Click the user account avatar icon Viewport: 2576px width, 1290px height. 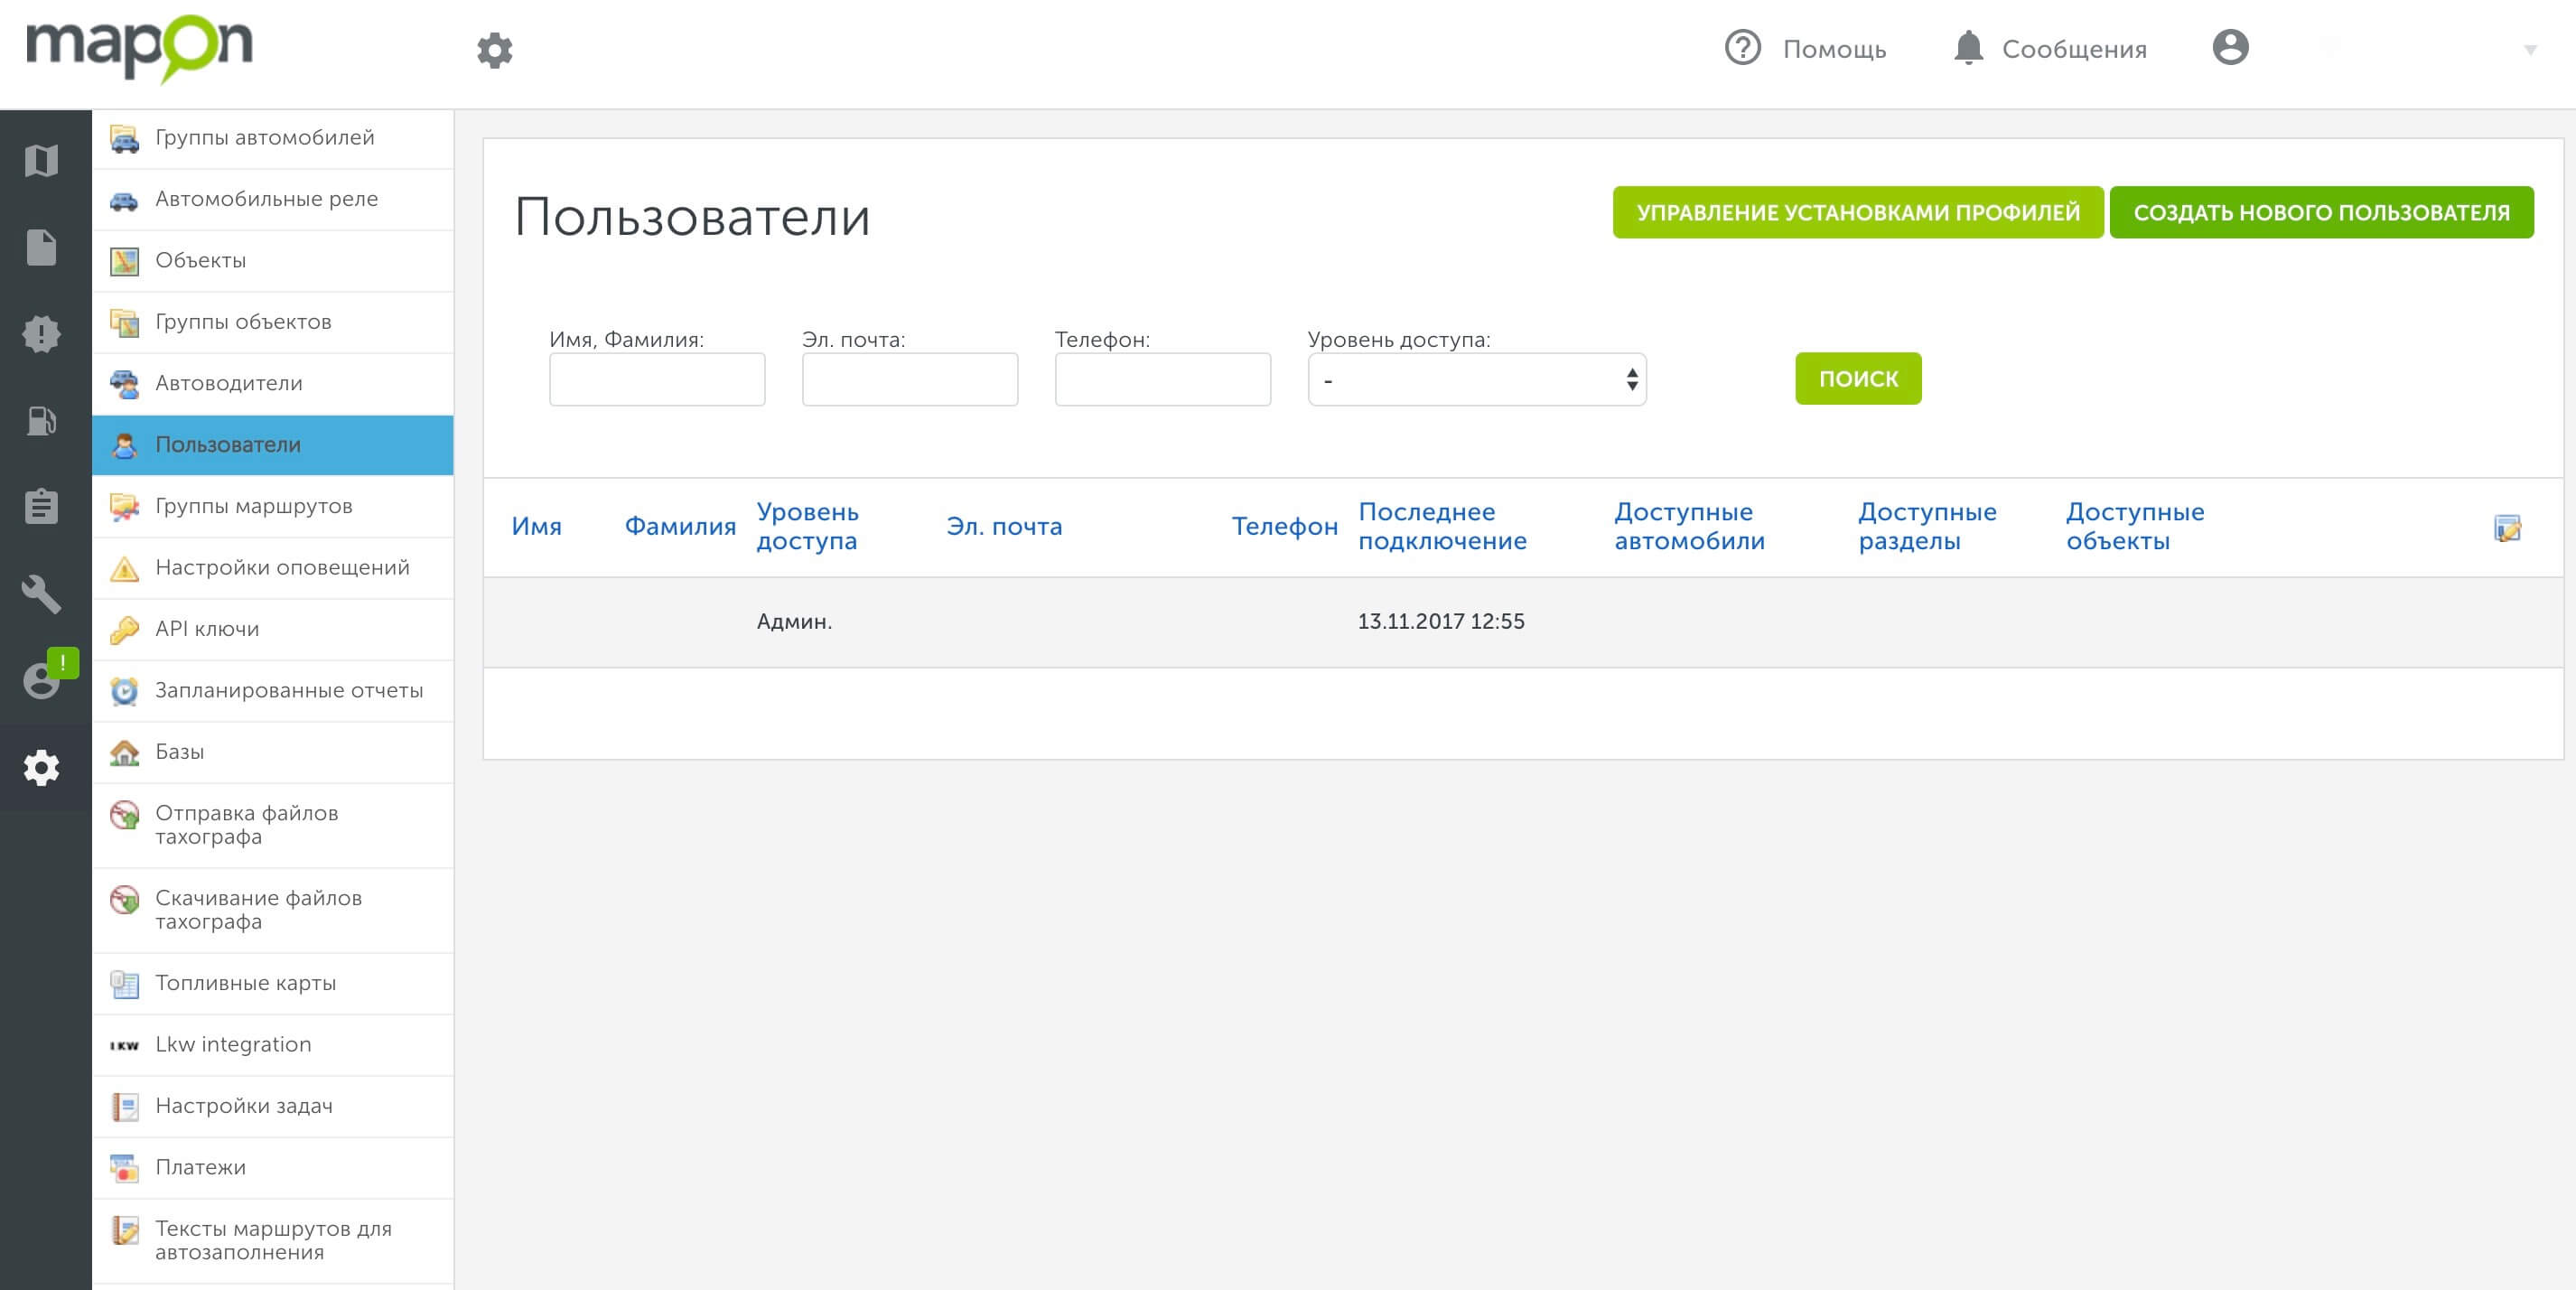(x=2230, y=47)
